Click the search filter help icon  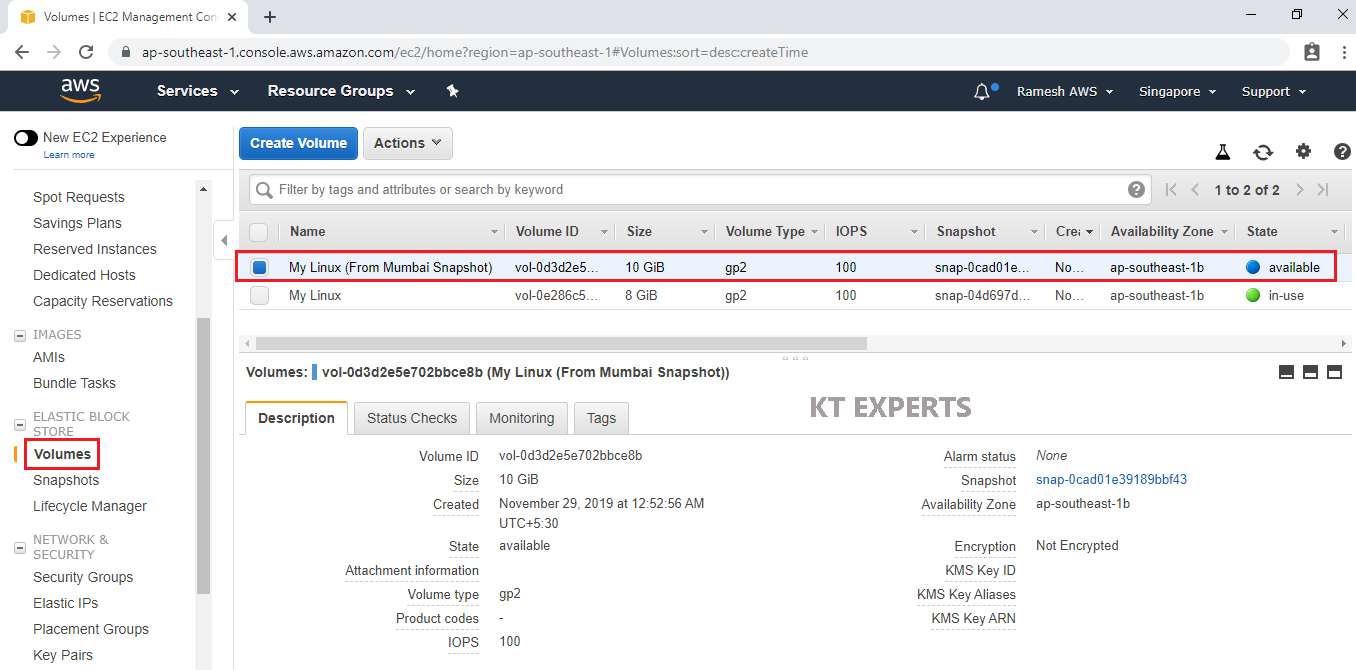pyautogui.click(x=1136, y=189)
